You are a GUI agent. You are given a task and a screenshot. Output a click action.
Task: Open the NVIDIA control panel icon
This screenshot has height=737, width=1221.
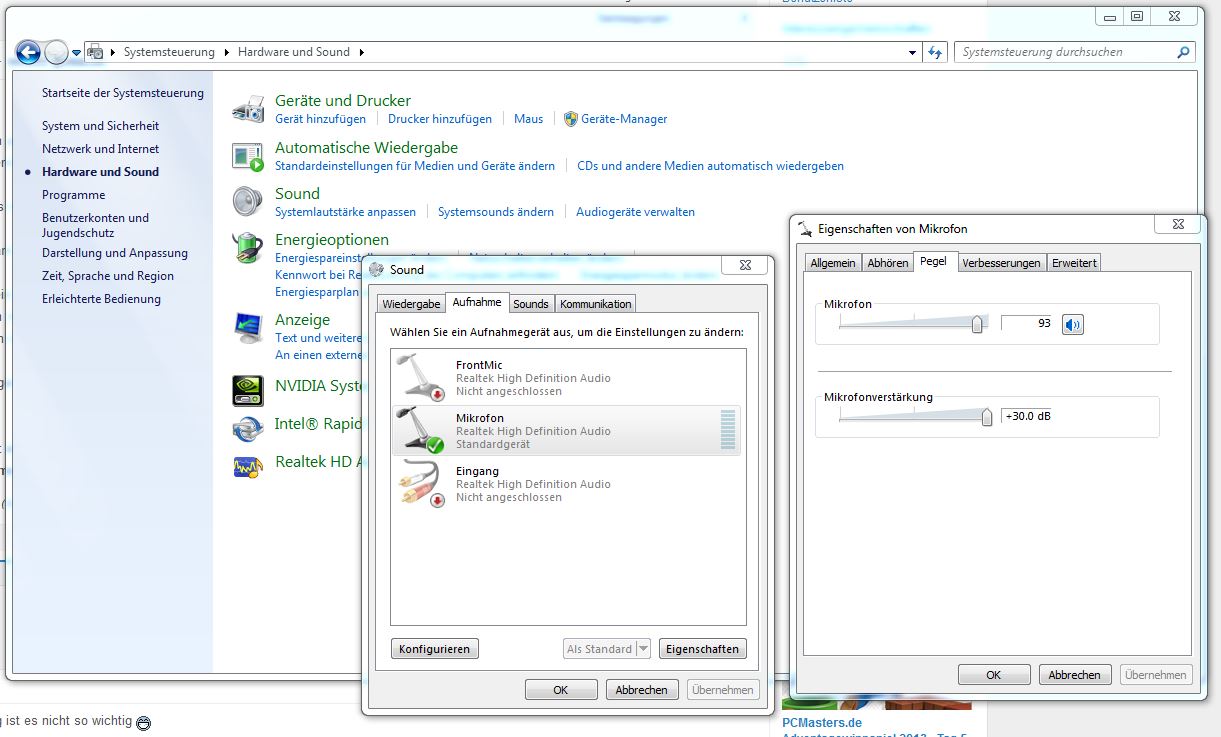[x=248, y=388]
